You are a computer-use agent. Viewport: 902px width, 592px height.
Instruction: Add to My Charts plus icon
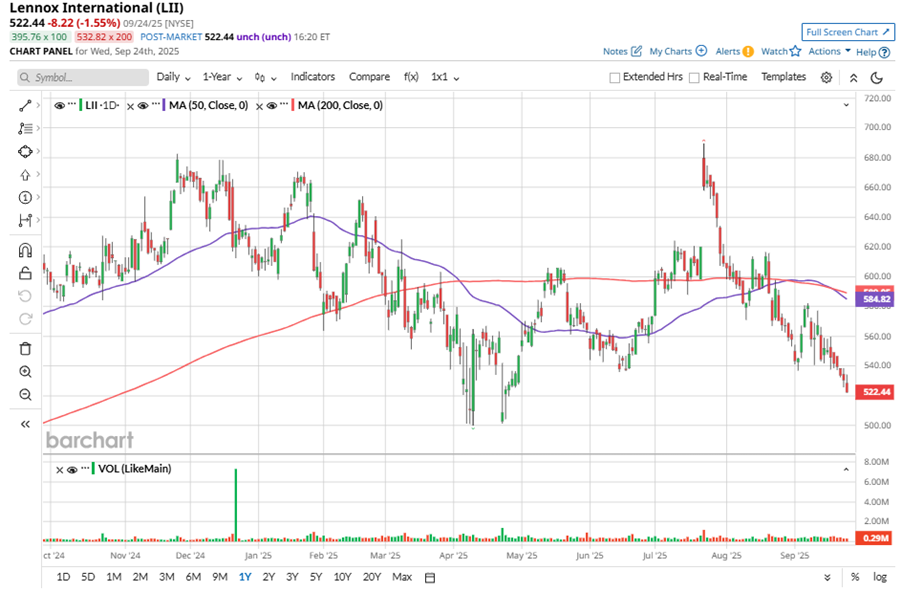tap(701, 51)
